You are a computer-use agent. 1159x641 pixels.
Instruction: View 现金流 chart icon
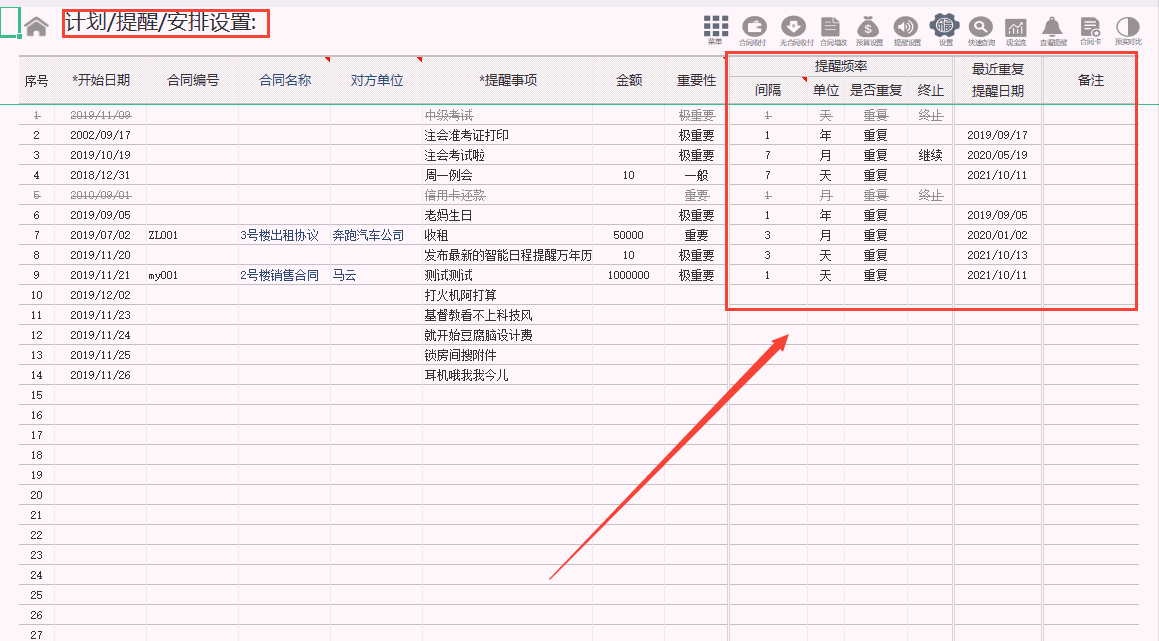pyautogui.click(x=1017, y=25)
